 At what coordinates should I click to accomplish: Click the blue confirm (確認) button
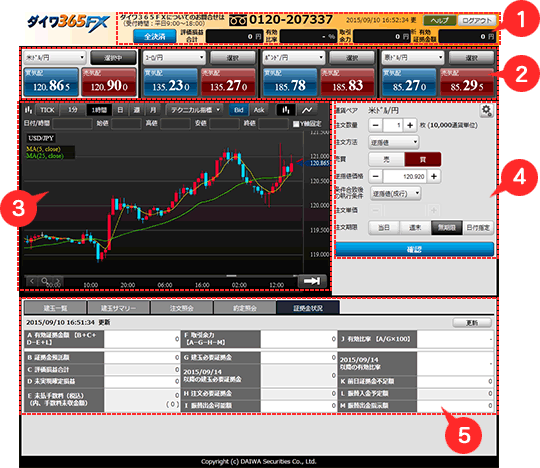pos(414,249)
